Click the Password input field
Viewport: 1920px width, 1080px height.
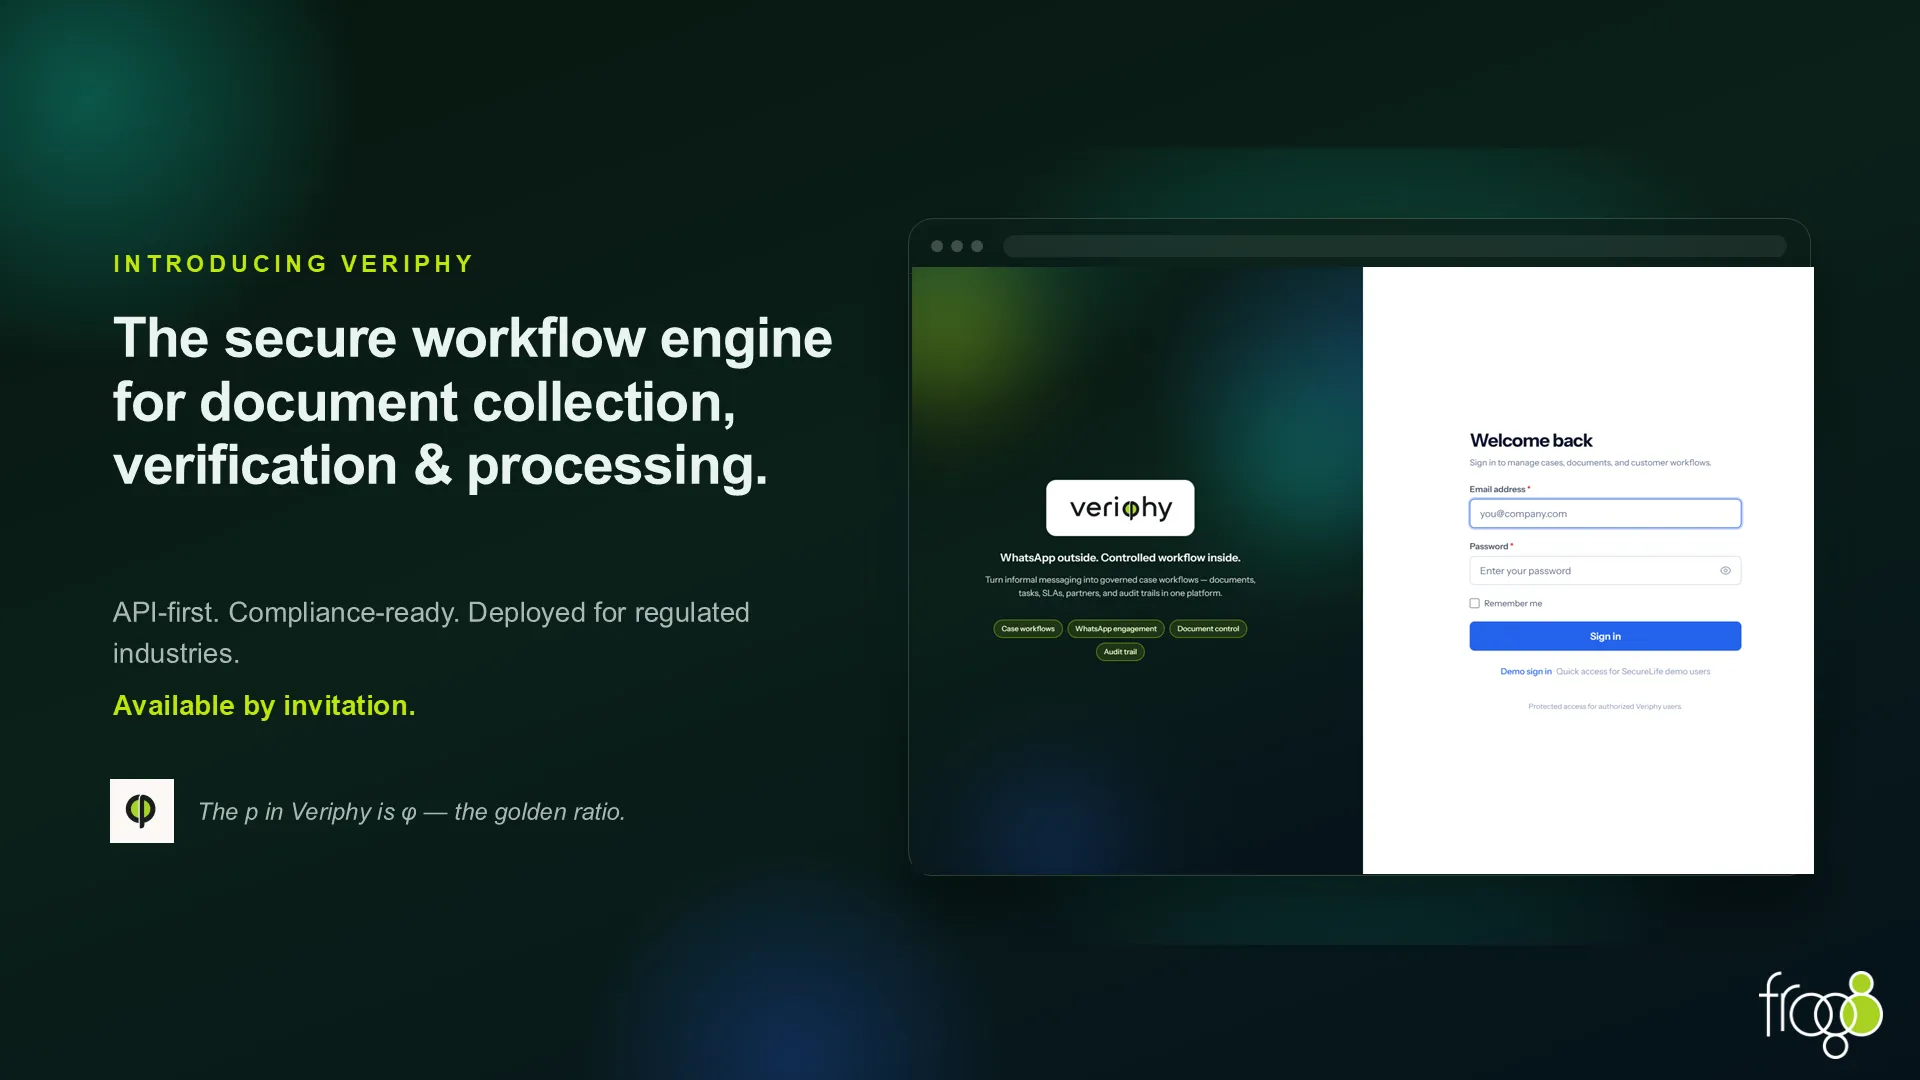1605,571
